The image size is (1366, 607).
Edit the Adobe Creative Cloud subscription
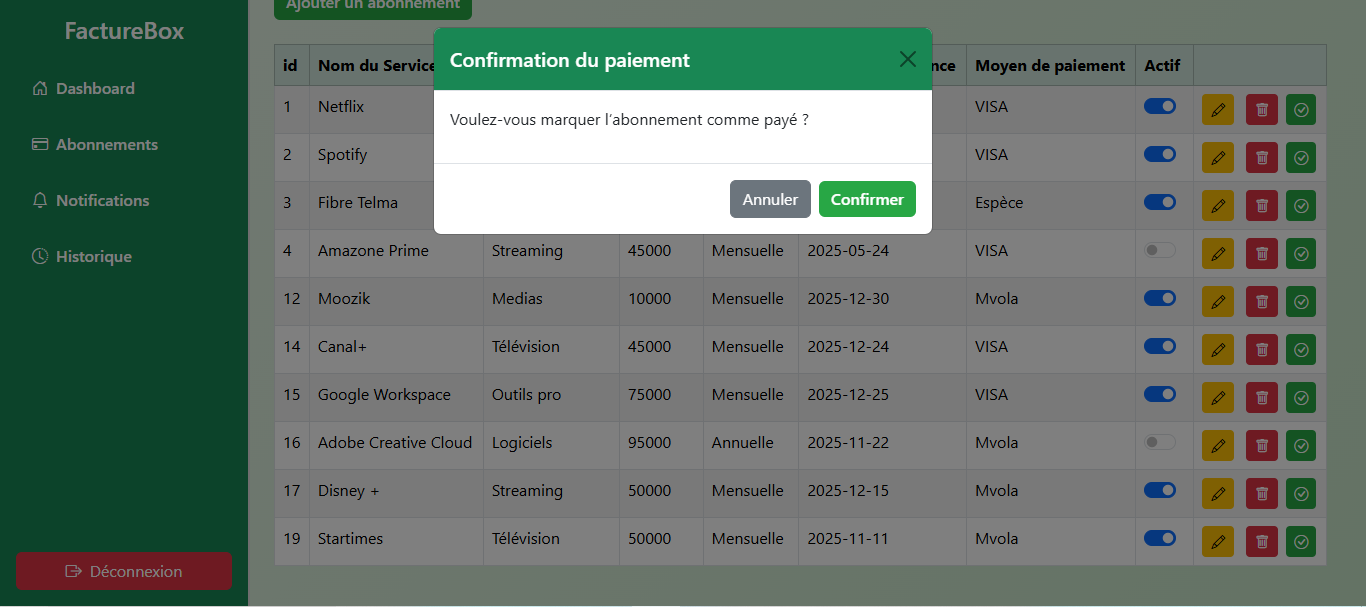(1218, 446)
